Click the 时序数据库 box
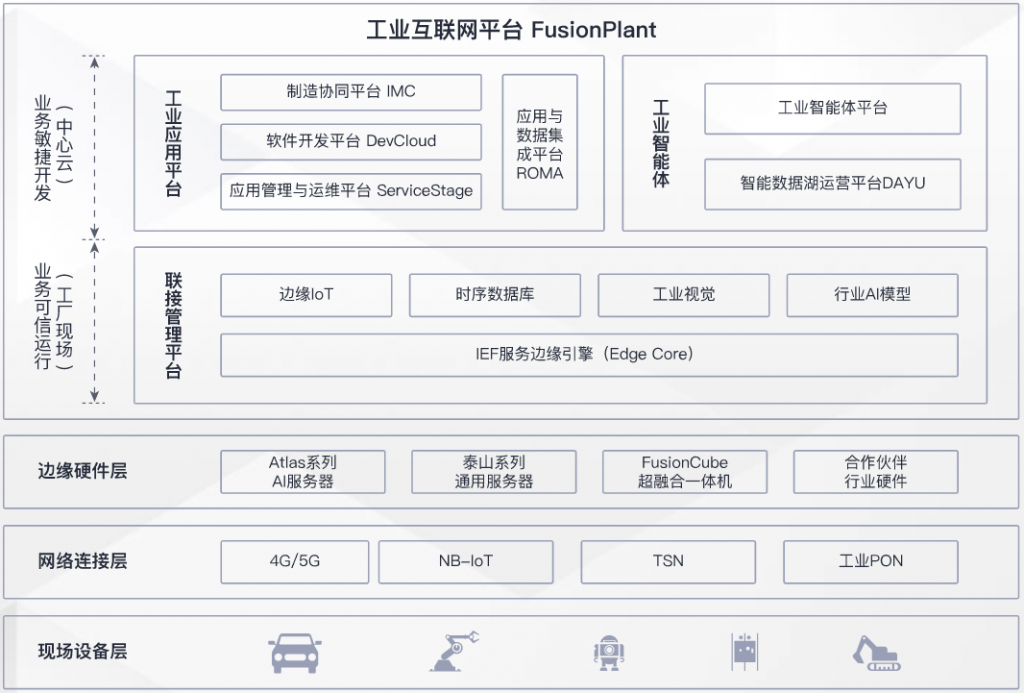Image resolution: width=1024 pixels, height=693 pixels. tap(494, 295)
